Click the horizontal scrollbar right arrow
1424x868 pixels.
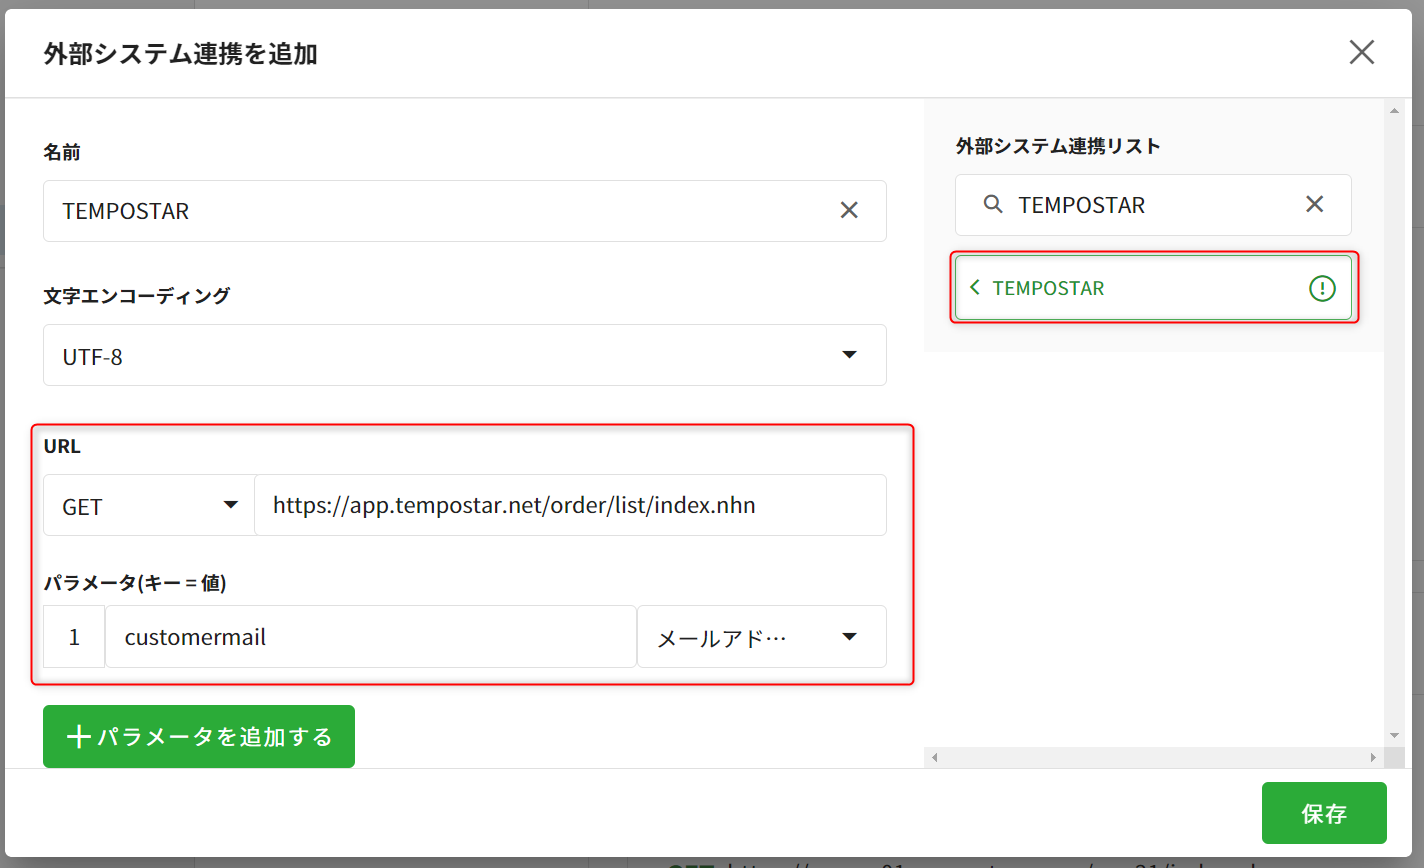click(1374, 758)
